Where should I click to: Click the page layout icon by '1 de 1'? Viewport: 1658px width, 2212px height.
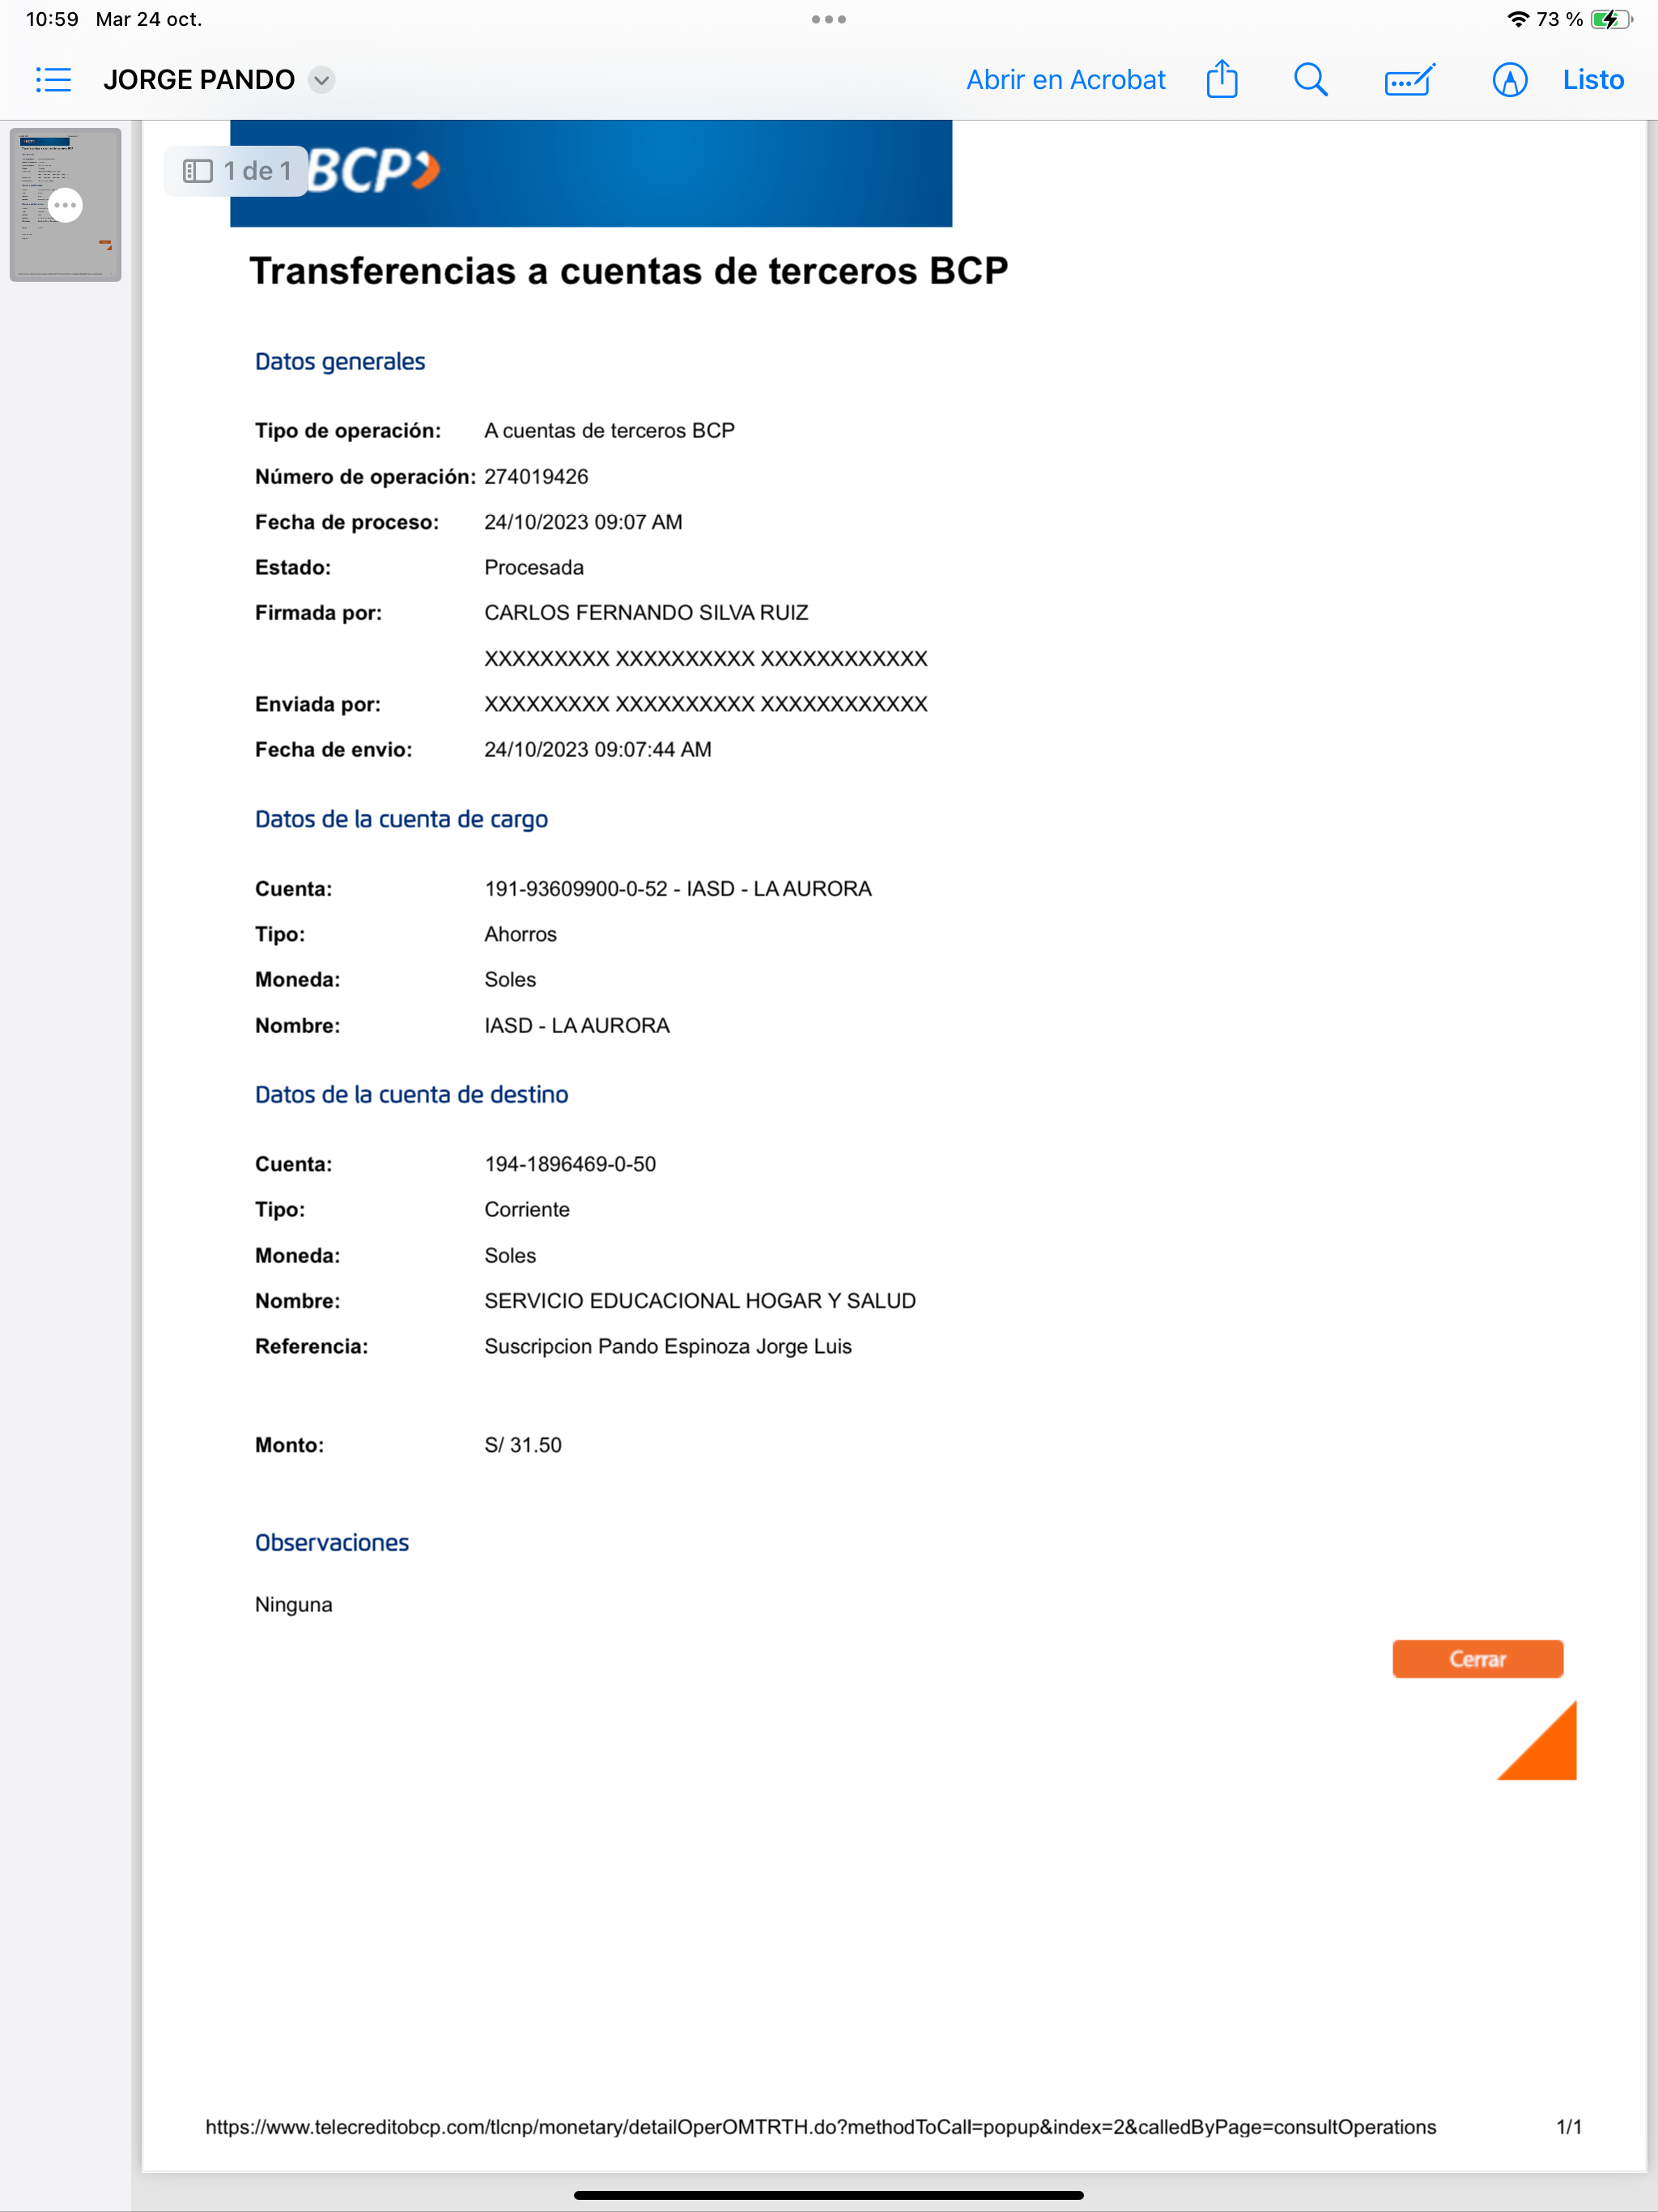(x=198, y=171)
